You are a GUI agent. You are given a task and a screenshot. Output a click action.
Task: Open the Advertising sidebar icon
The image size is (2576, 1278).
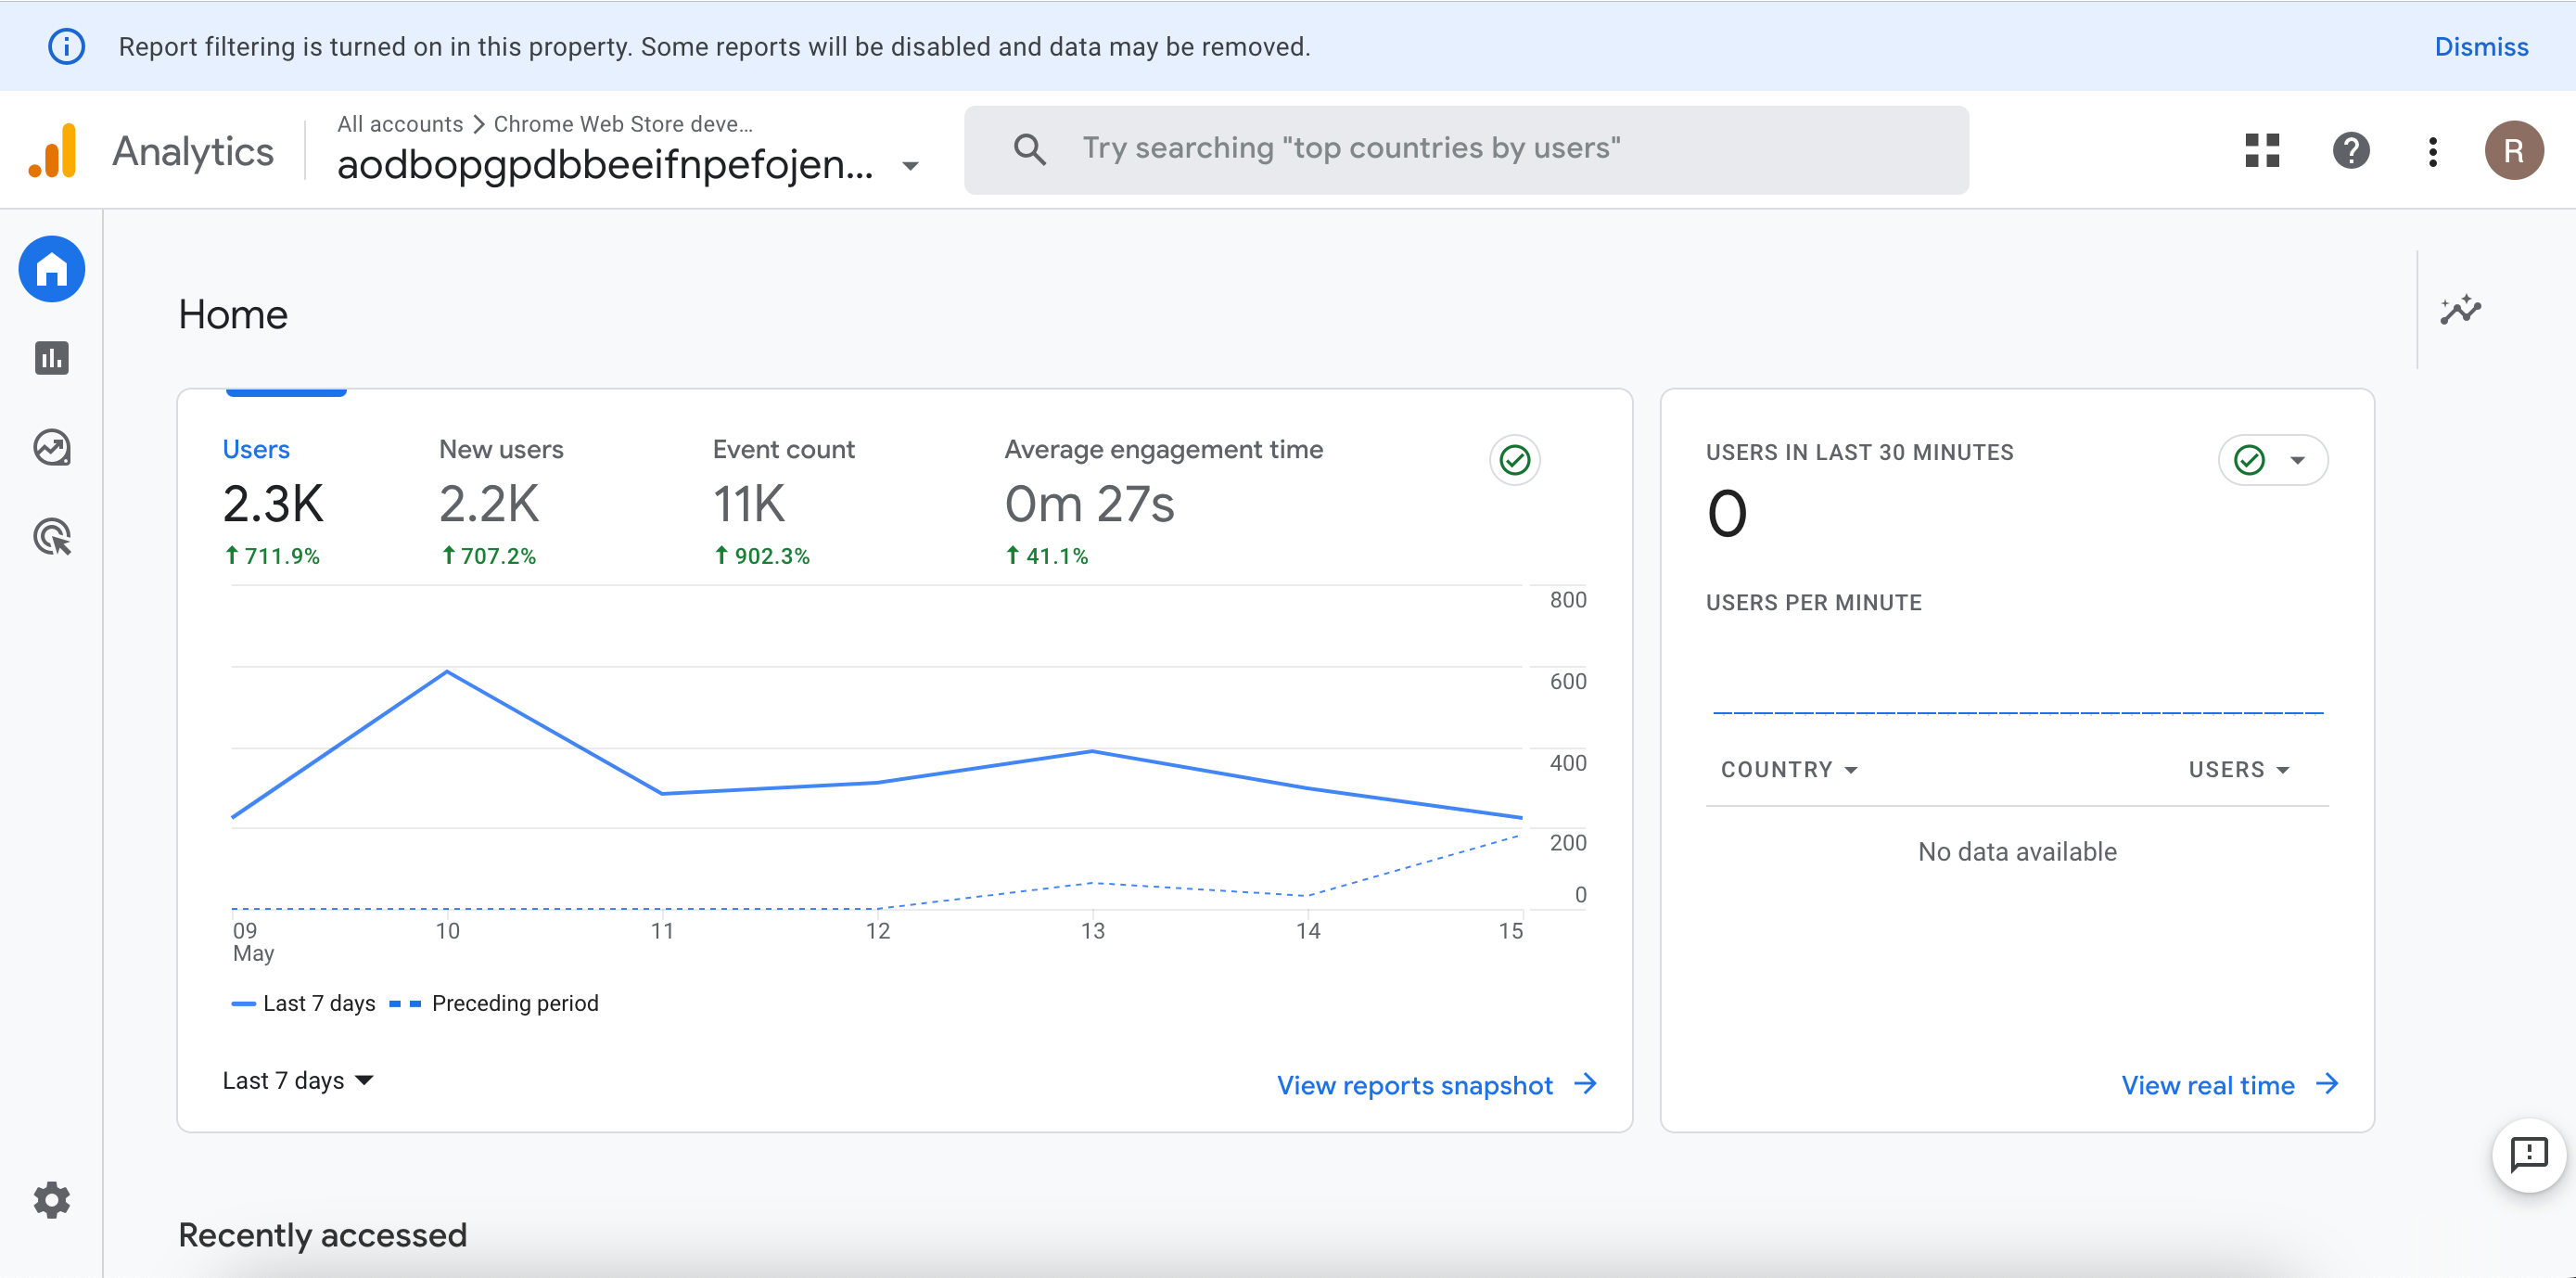(x=52, y=537)
